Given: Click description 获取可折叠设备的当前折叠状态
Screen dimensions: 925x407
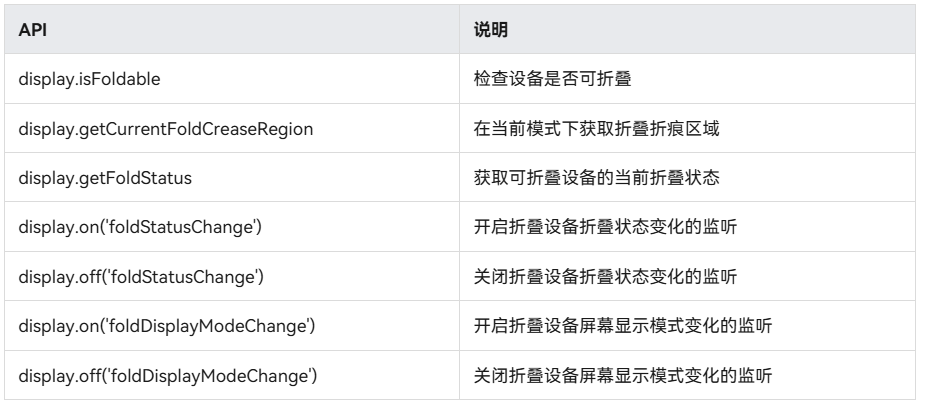Looking at the screenshot, I should tap(596, 178).
